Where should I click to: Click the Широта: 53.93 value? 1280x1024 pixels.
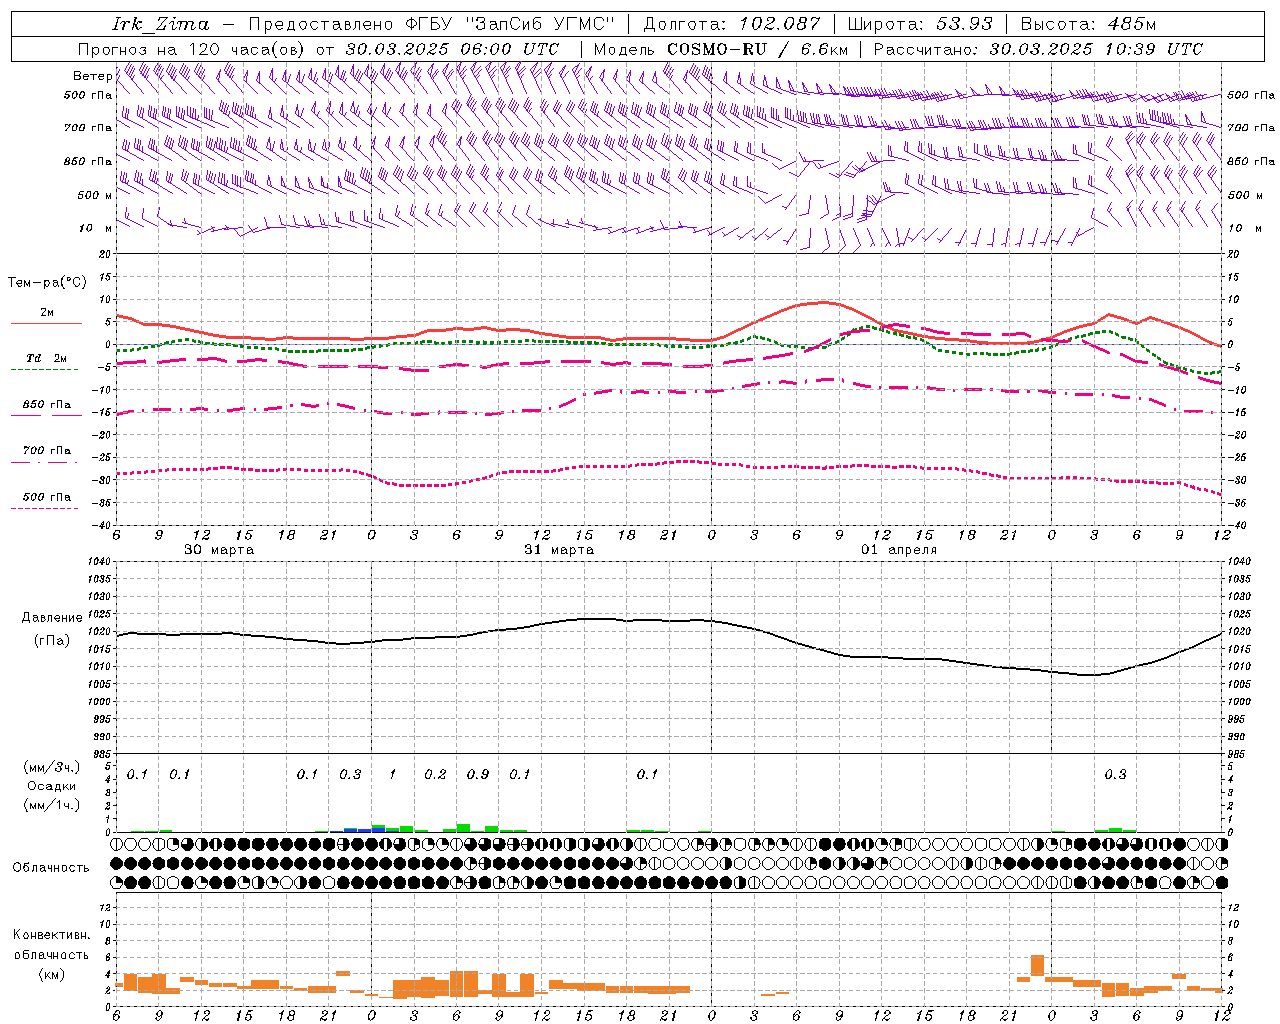coord(921,24)
